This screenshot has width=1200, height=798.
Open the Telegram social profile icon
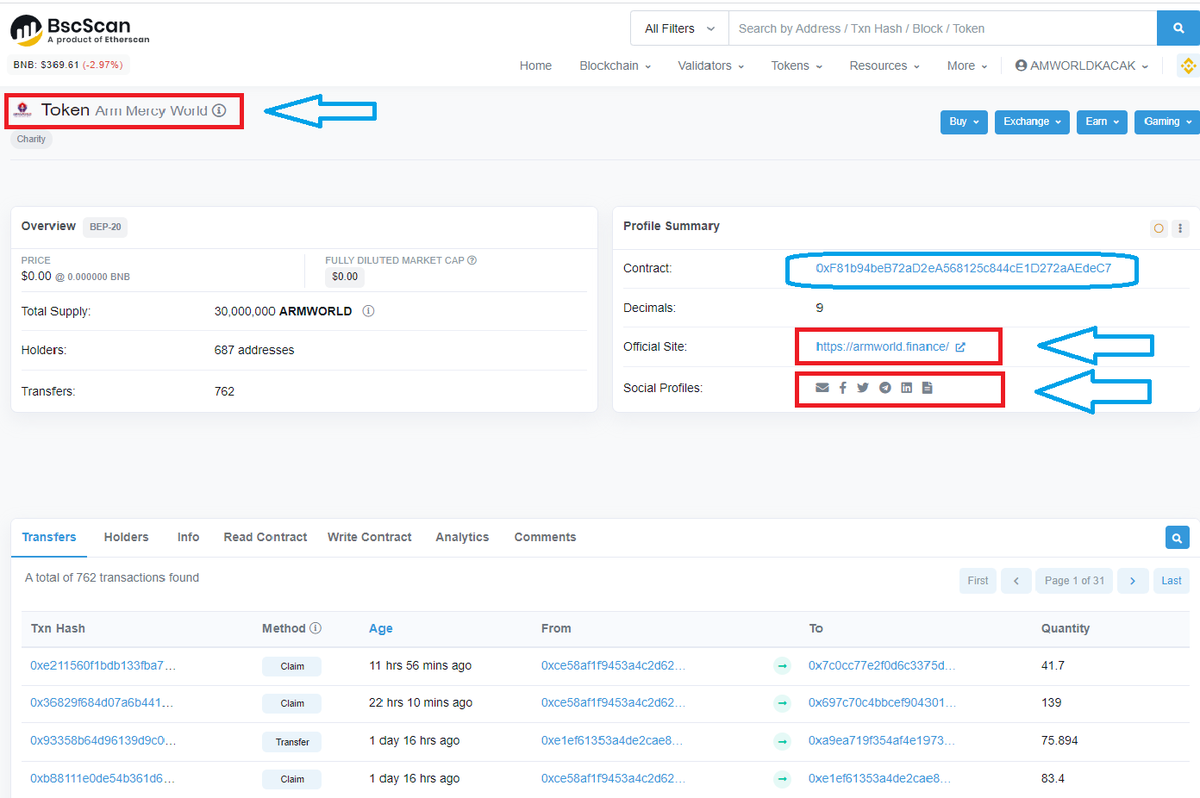tap(885, 387)
